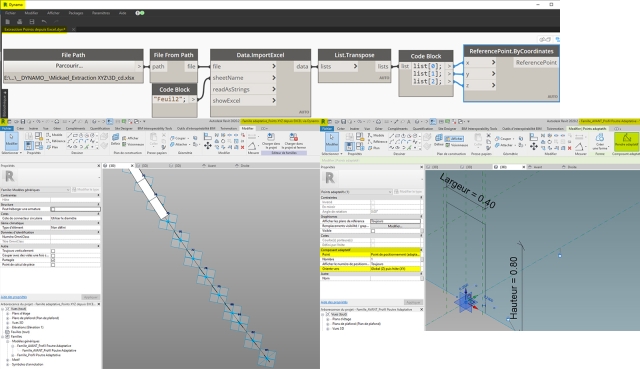Click the save icon in Dynamo toolbar

coord(31,22)
